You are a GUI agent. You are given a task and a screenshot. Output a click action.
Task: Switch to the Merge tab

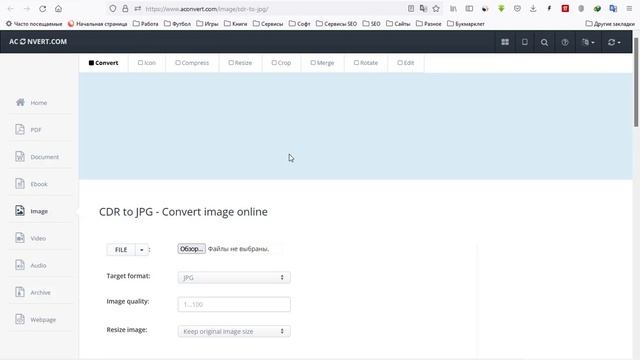[322, 63]
